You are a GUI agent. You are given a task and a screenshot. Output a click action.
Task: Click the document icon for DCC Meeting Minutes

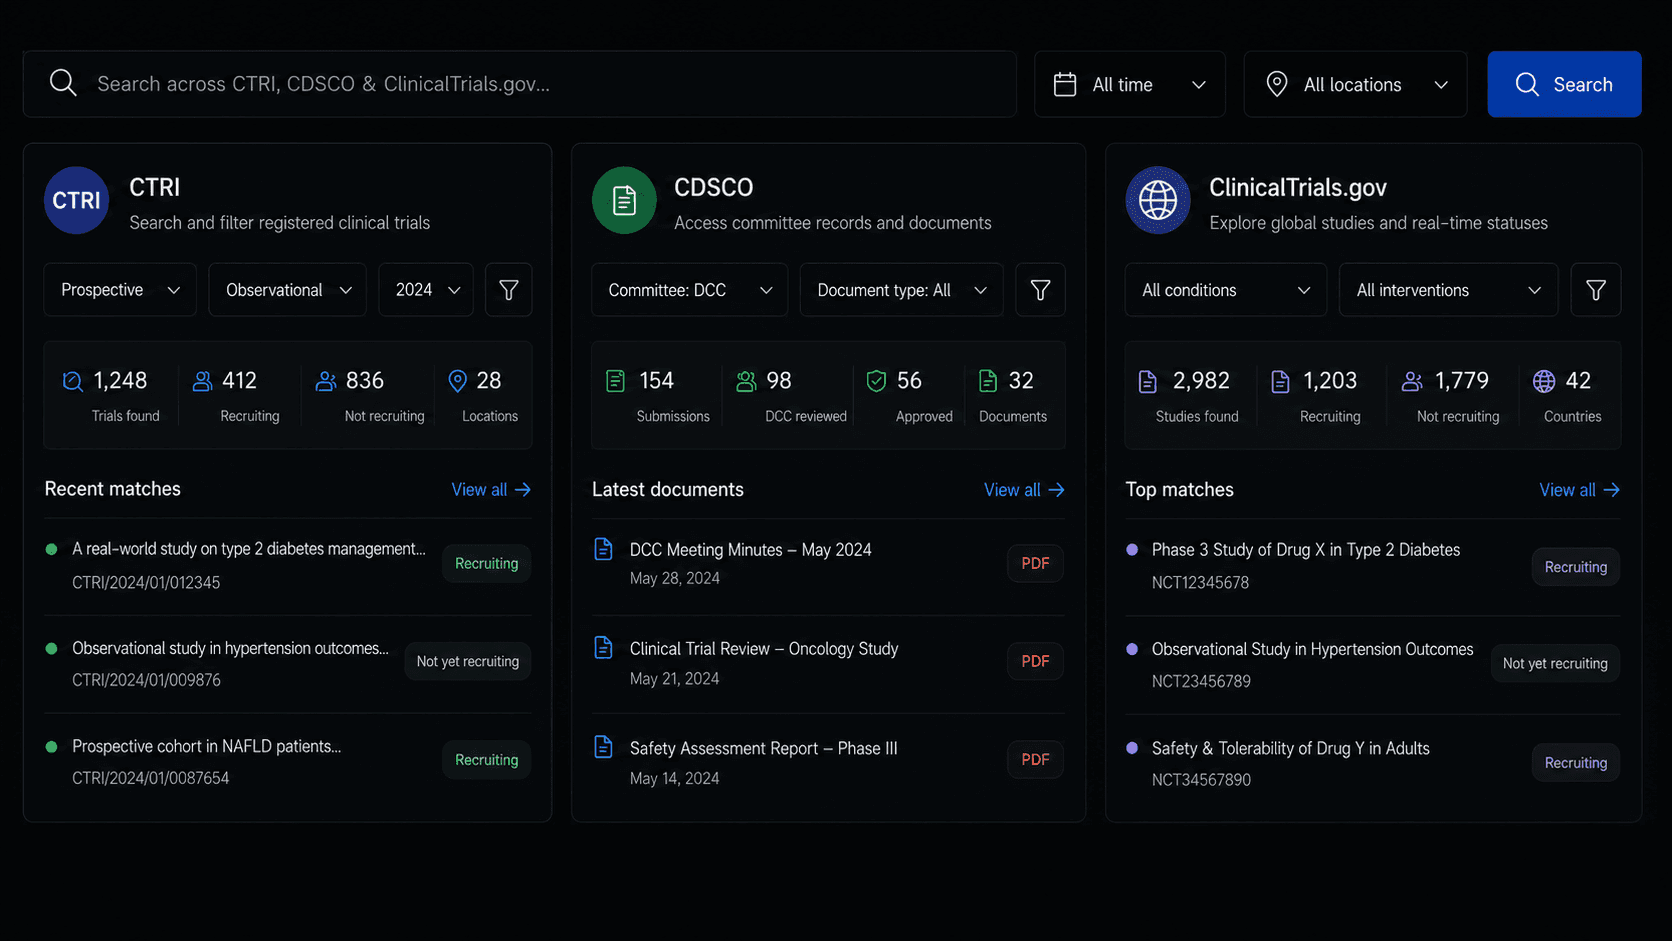tap(603, 549)
